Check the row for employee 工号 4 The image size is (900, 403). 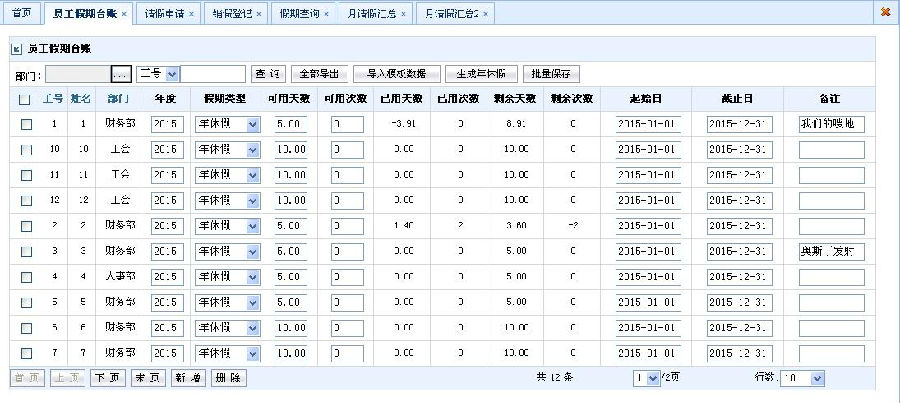point(26,277)
